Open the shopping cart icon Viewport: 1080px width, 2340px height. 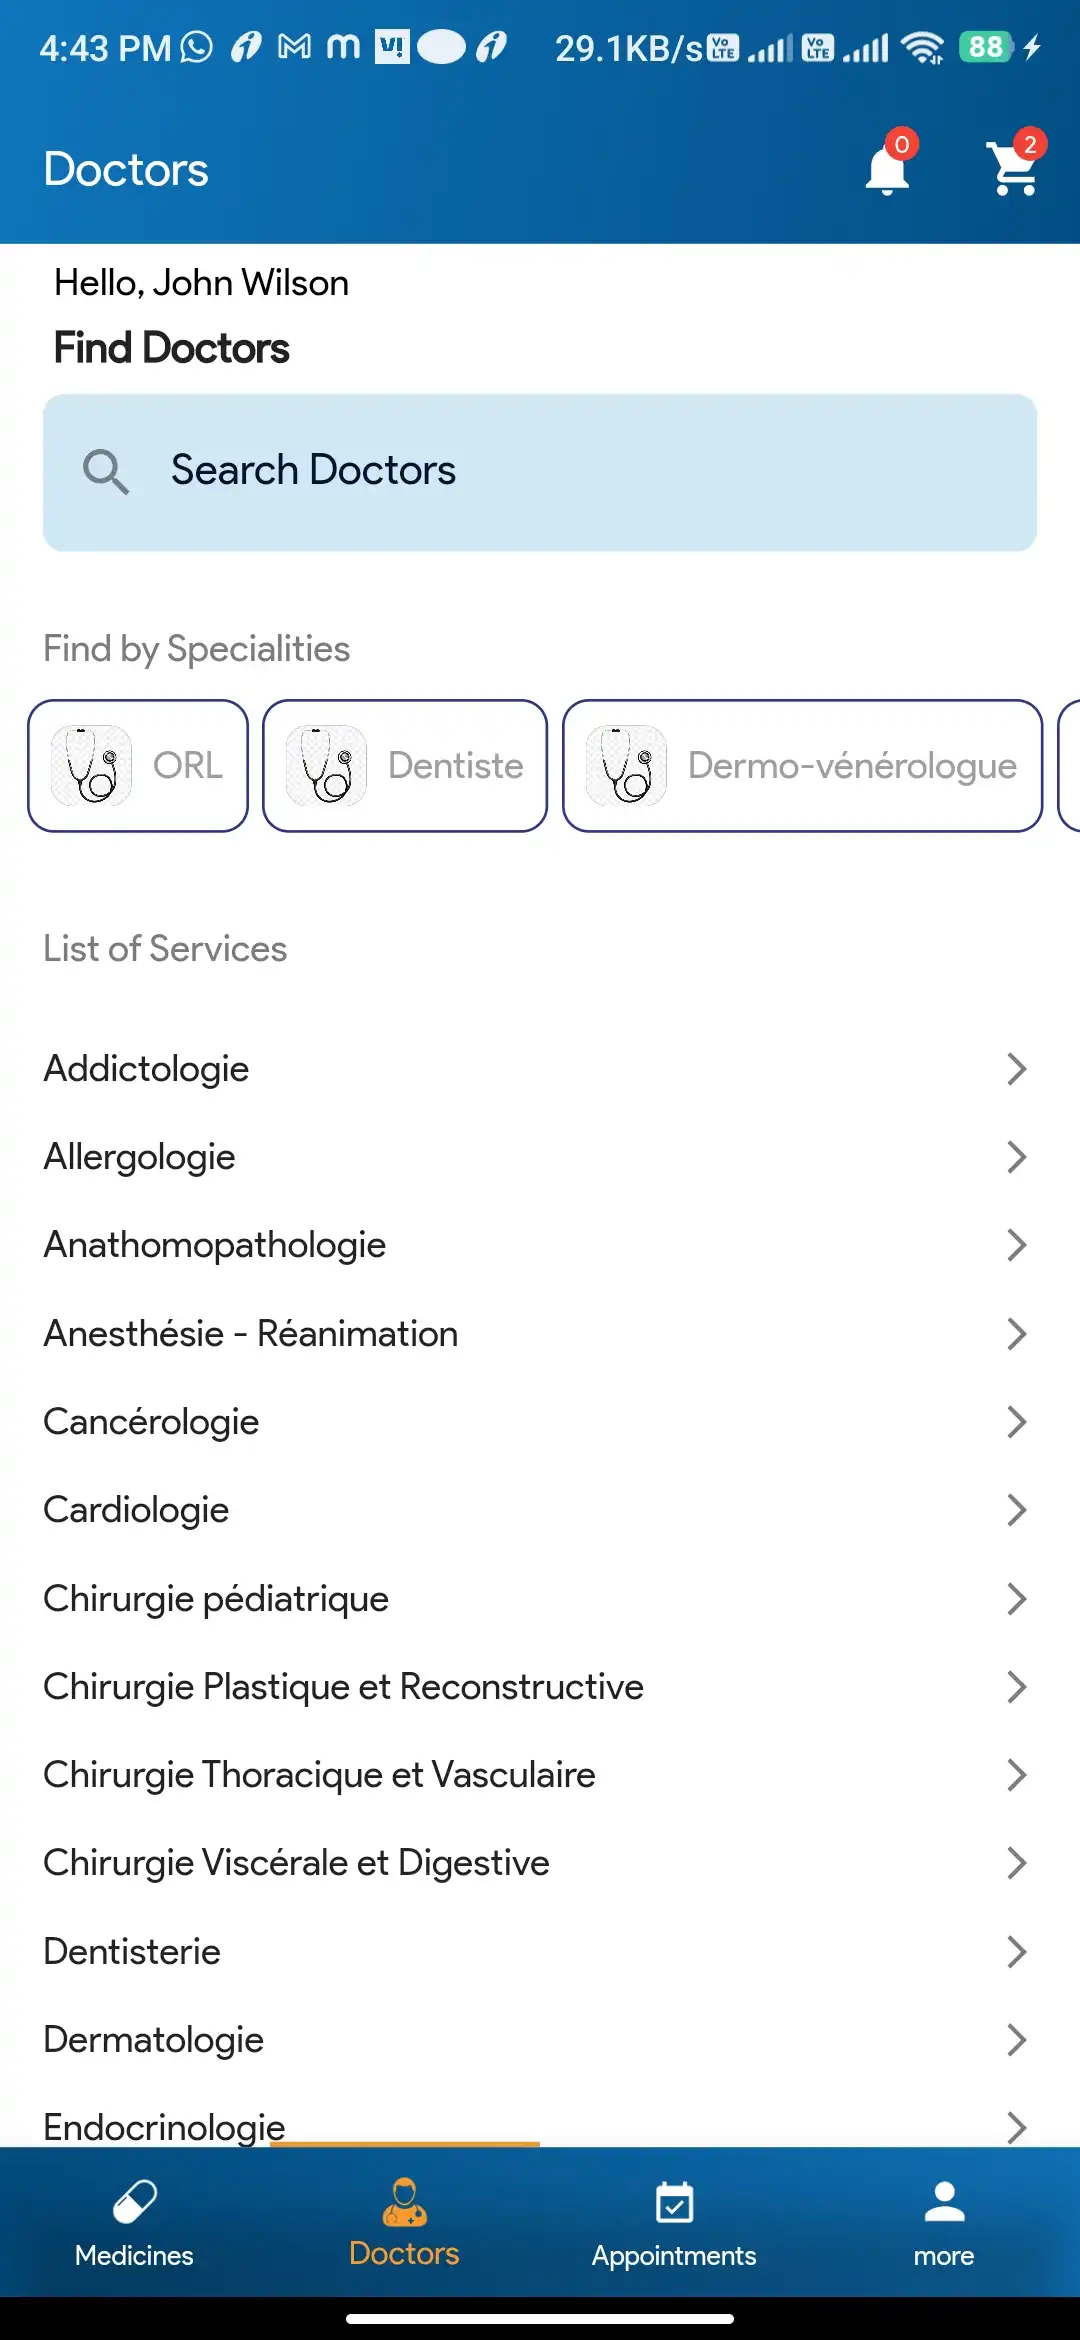click(x=1014, y=169)
